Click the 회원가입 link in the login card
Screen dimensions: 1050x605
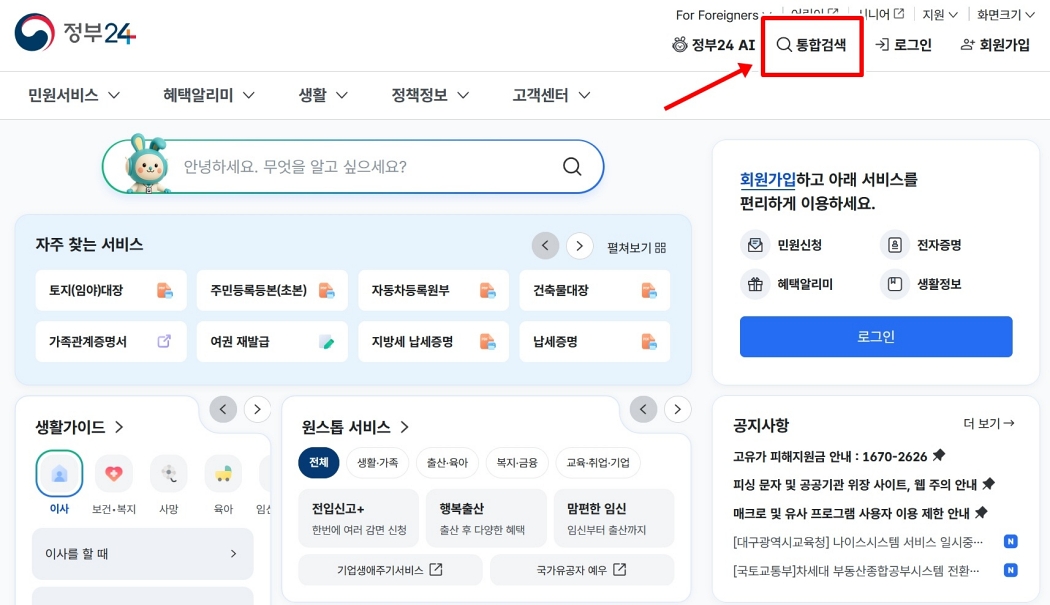pos(767,180)
